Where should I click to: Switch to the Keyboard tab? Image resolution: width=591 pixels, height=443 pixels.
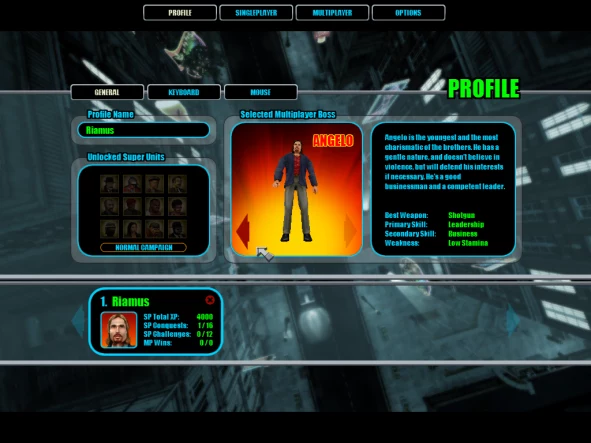click(x=184, y=92)
